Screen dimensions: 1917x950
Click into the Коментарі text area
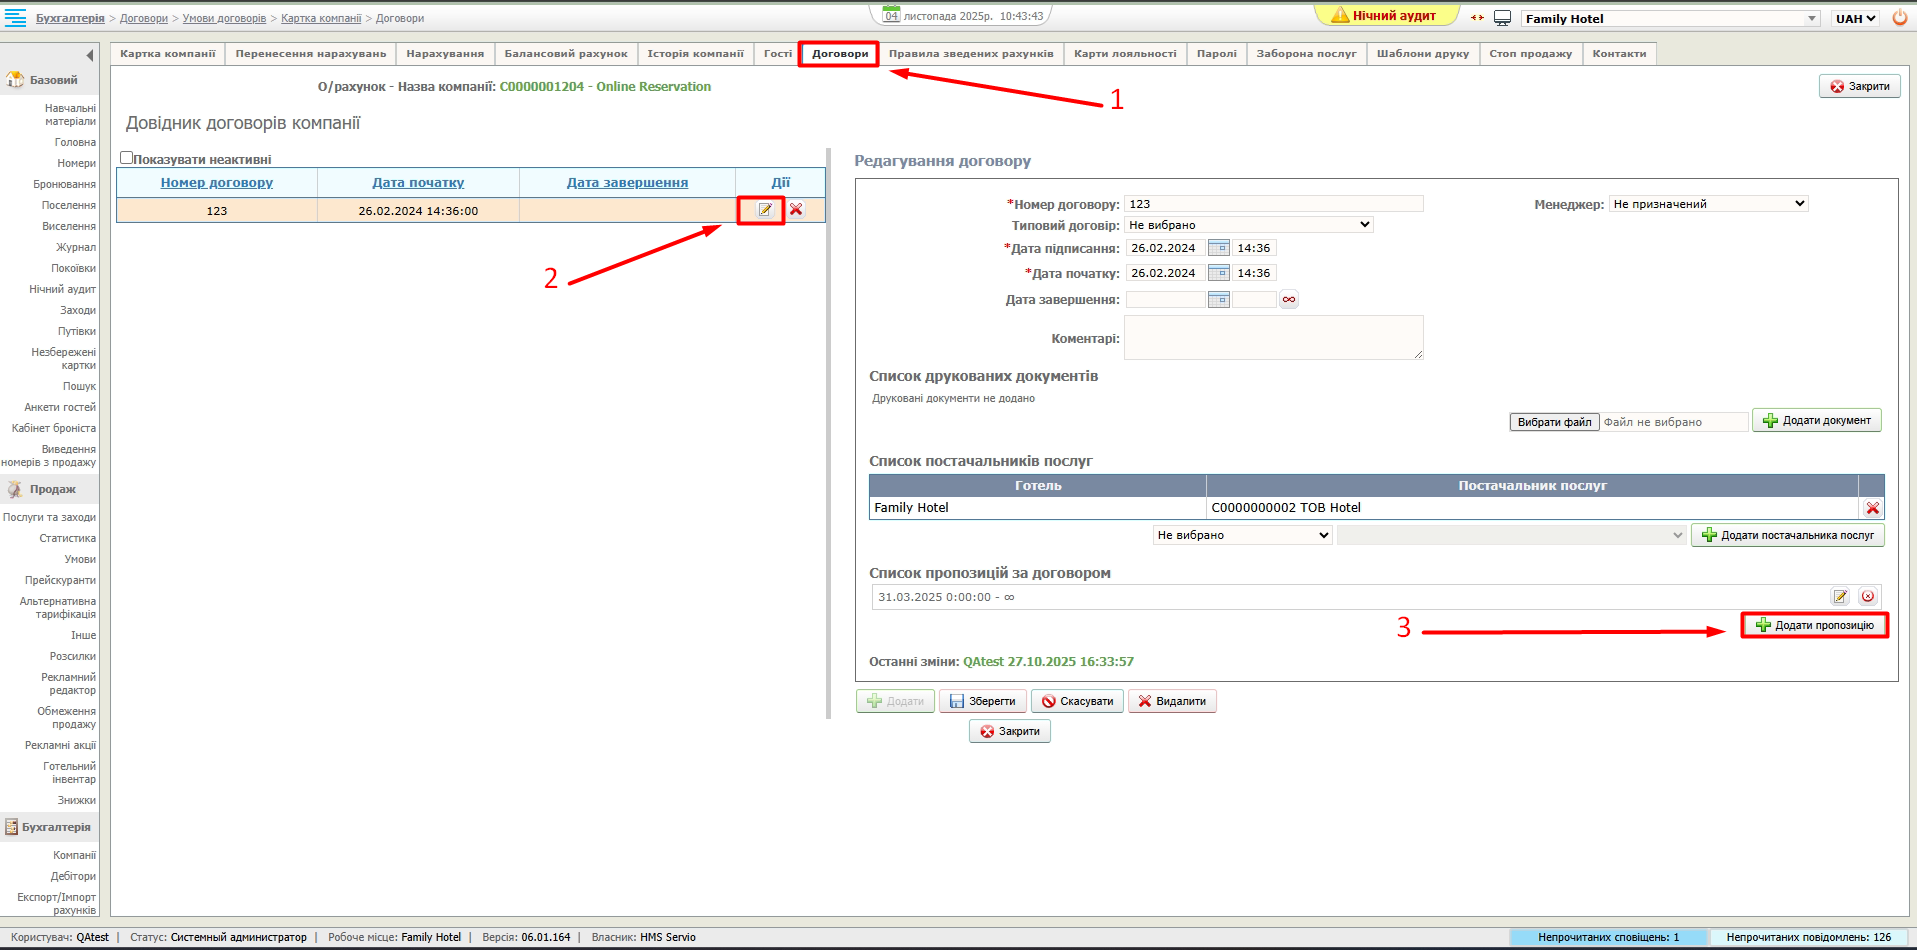(1273, 338)
